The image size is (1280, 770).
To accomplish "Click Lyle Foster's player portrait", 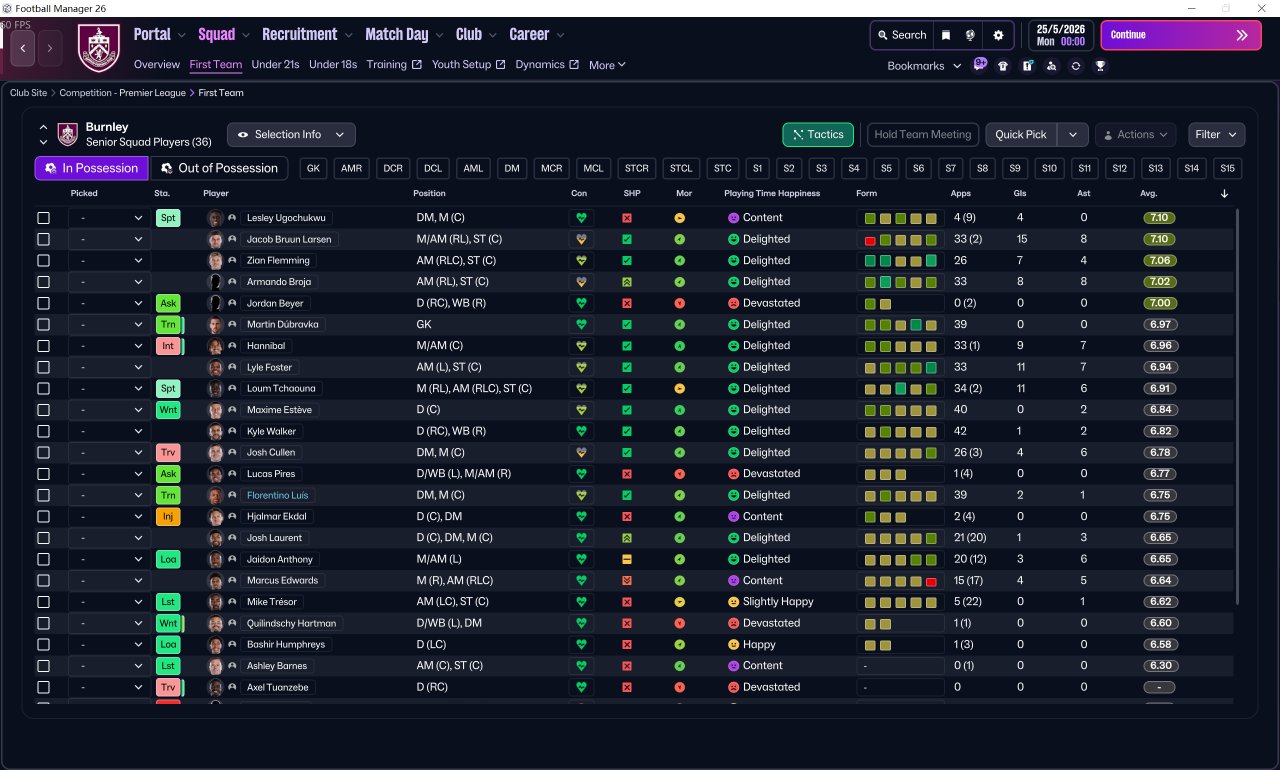I will tap(214, 367).
